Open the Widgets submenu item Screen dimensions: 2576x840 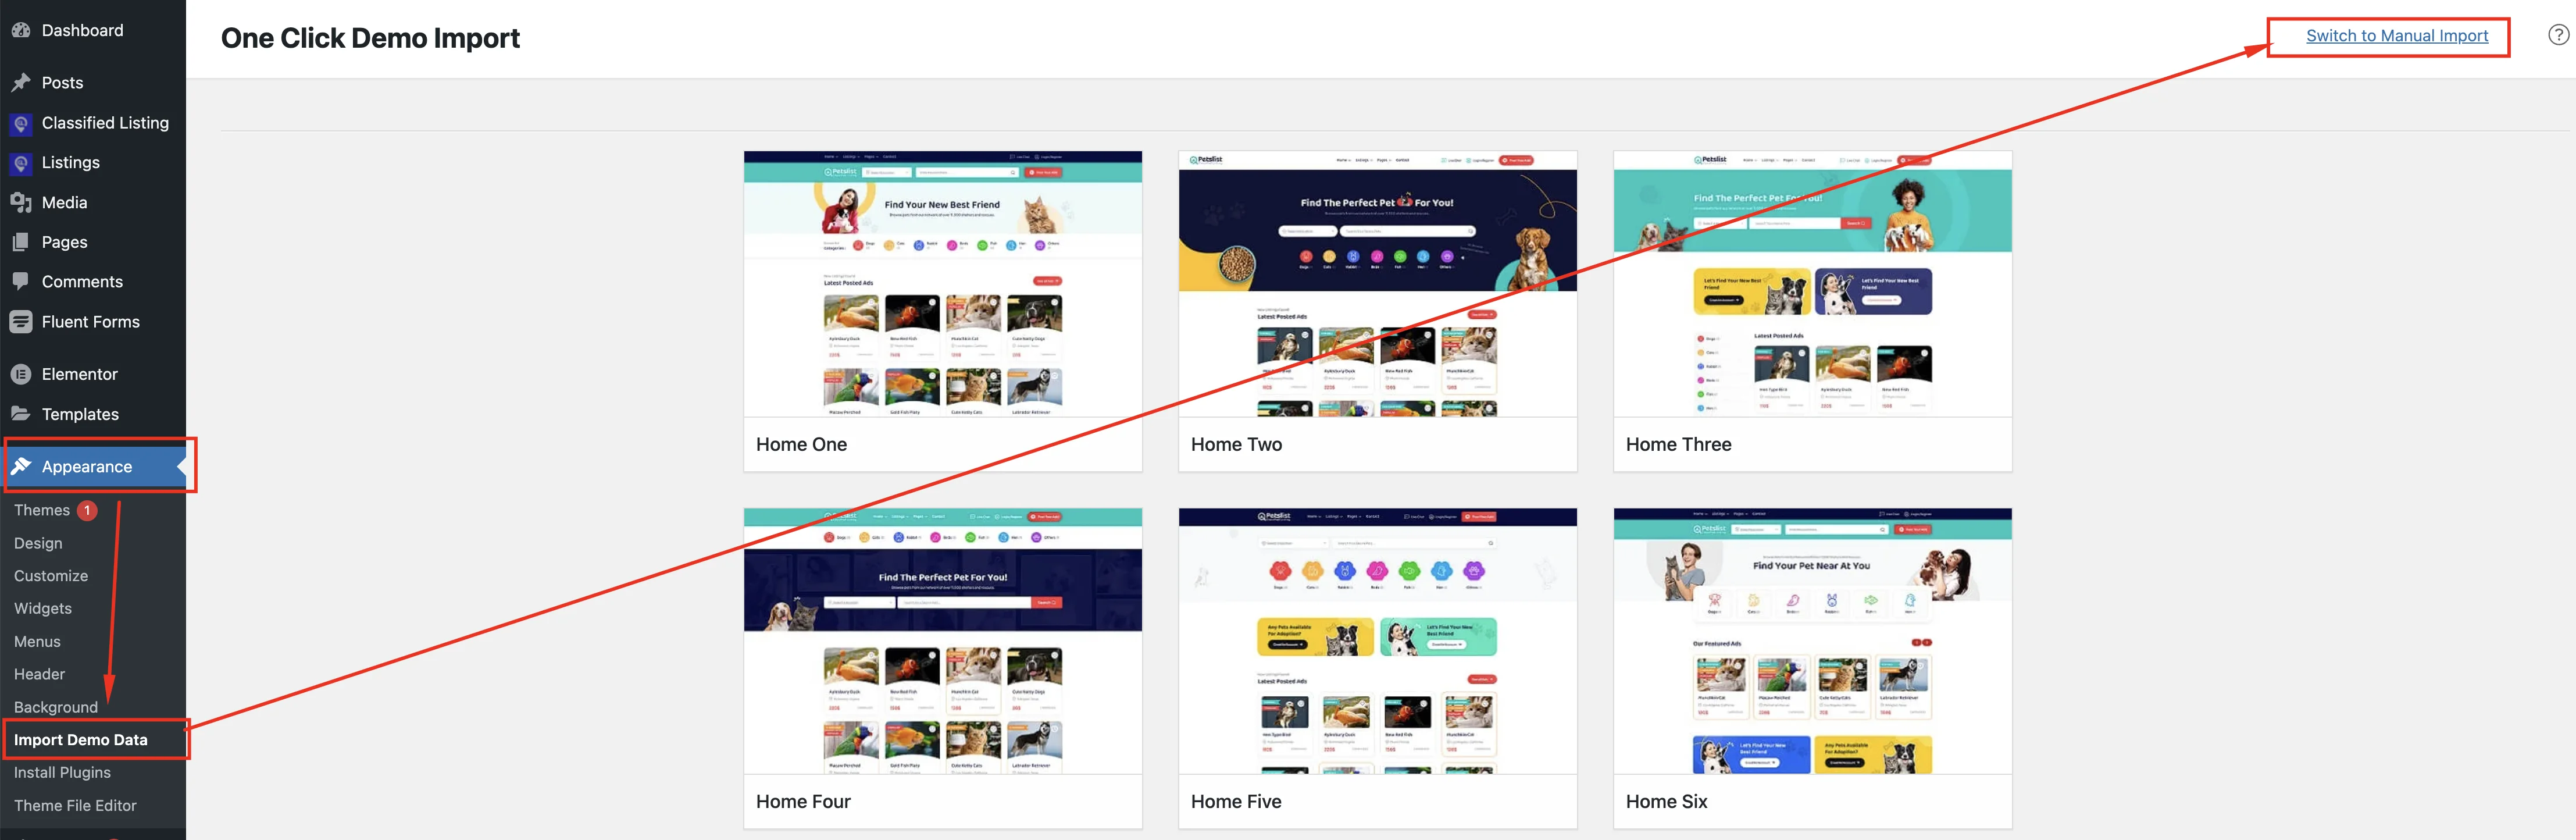(x=43, y=608)
